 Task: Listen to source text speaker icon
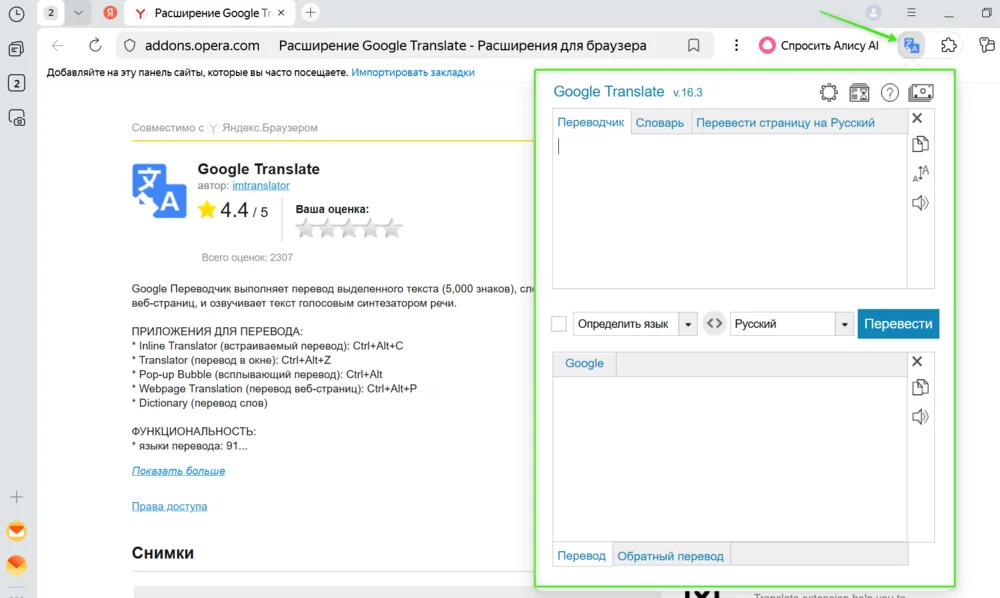[x=920, y=203]
